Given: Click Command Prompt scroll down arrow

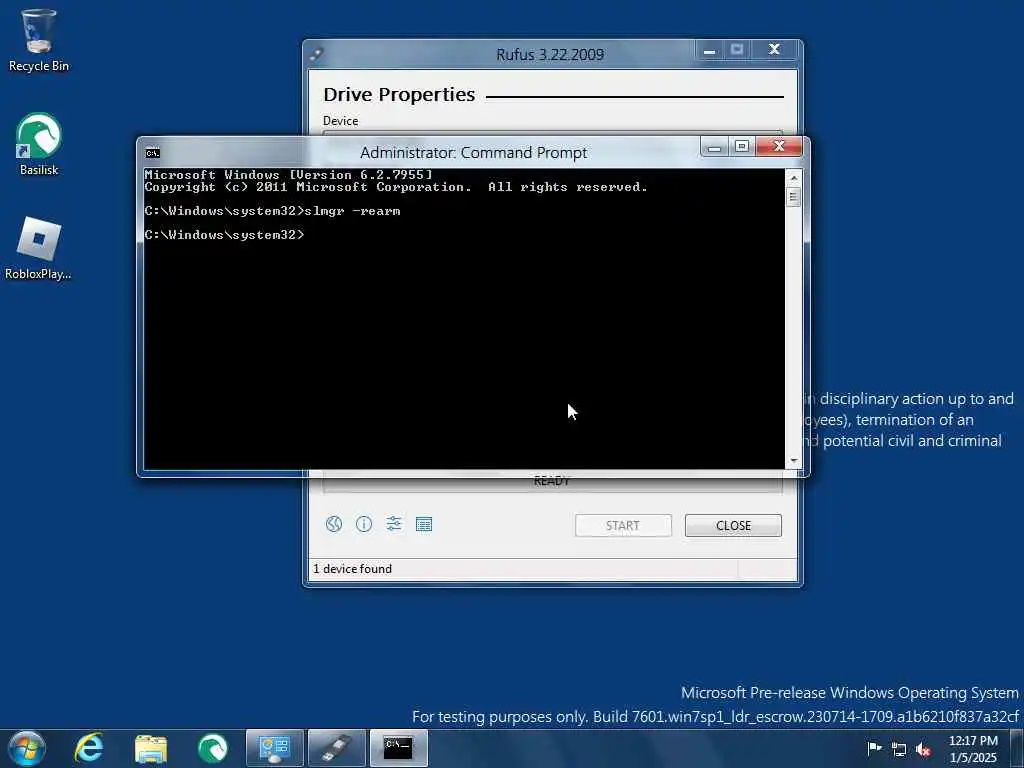Looking at the screenshot, I should coord(793,461).
